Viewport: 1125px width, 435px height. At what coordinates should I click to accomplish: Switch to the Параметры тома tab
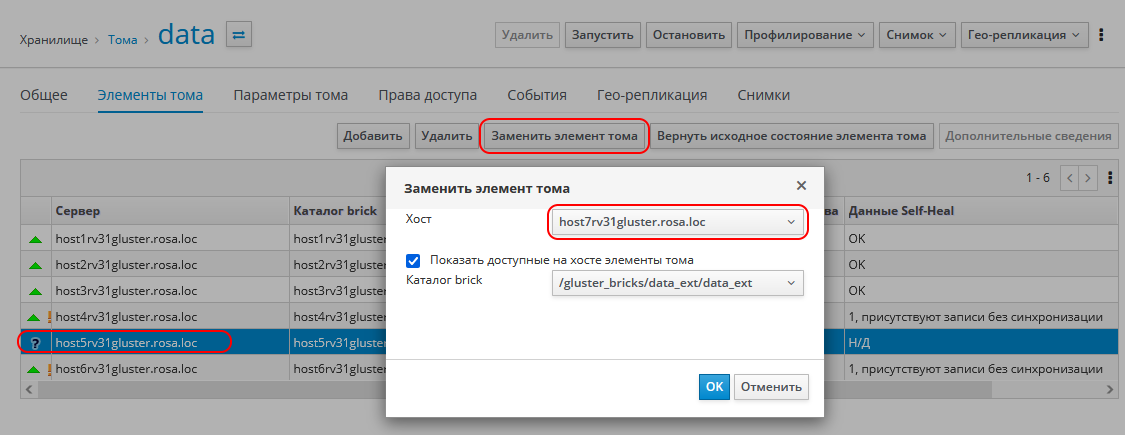pos(290,95)
